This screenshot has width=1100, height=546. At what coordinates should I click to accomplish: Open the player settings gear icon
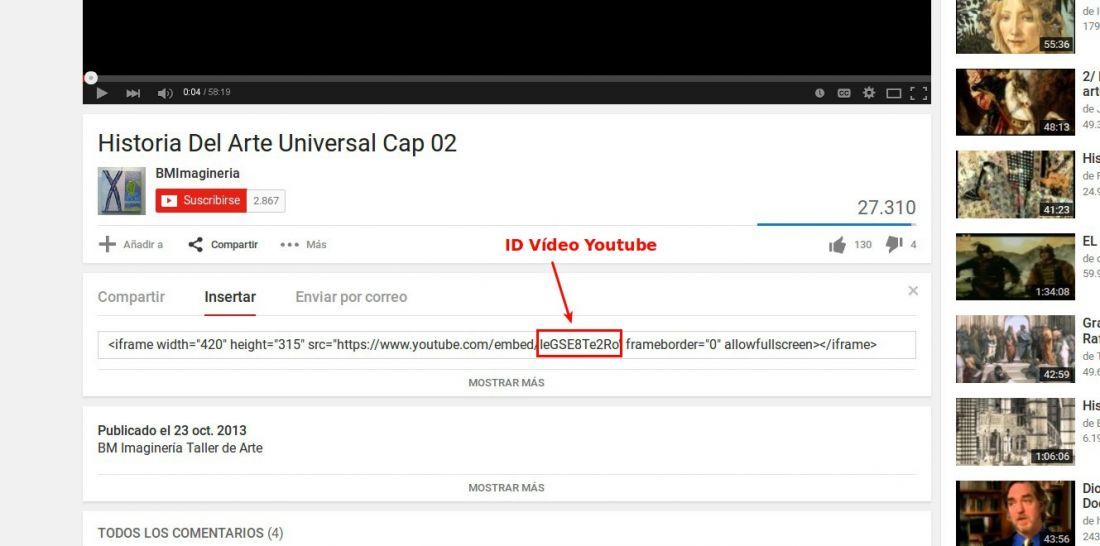pos(868,93)
